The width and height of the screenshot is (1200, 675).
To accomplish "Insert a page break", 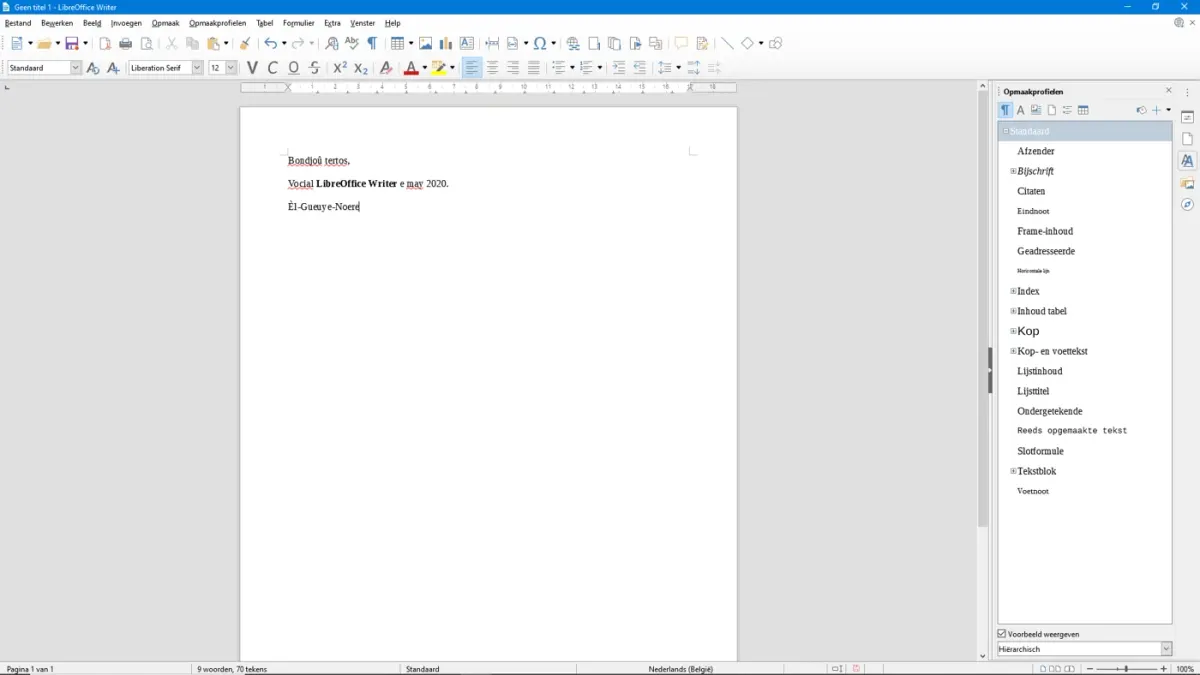I will pos(492,43).
